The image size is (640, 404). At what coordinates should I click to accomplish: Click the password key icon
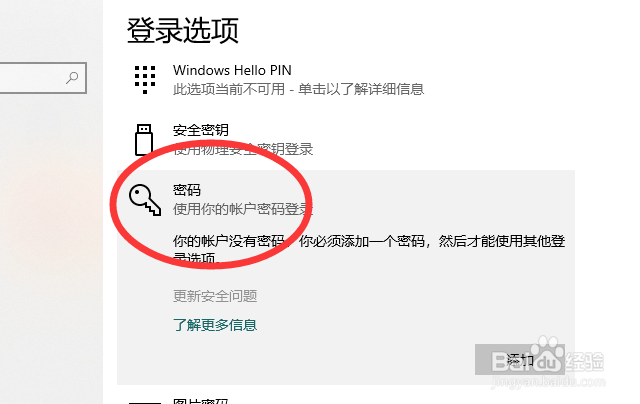145,200
